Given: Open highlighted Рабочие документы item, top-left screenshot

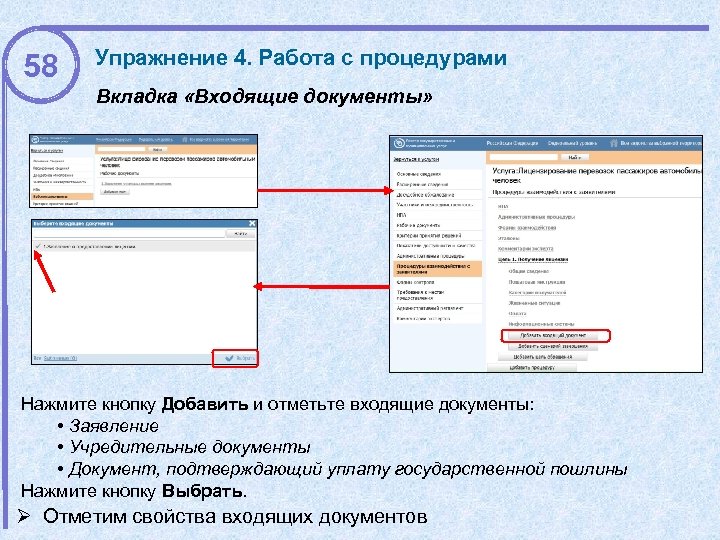Looking at the screenshot, I should click(62, 197).
